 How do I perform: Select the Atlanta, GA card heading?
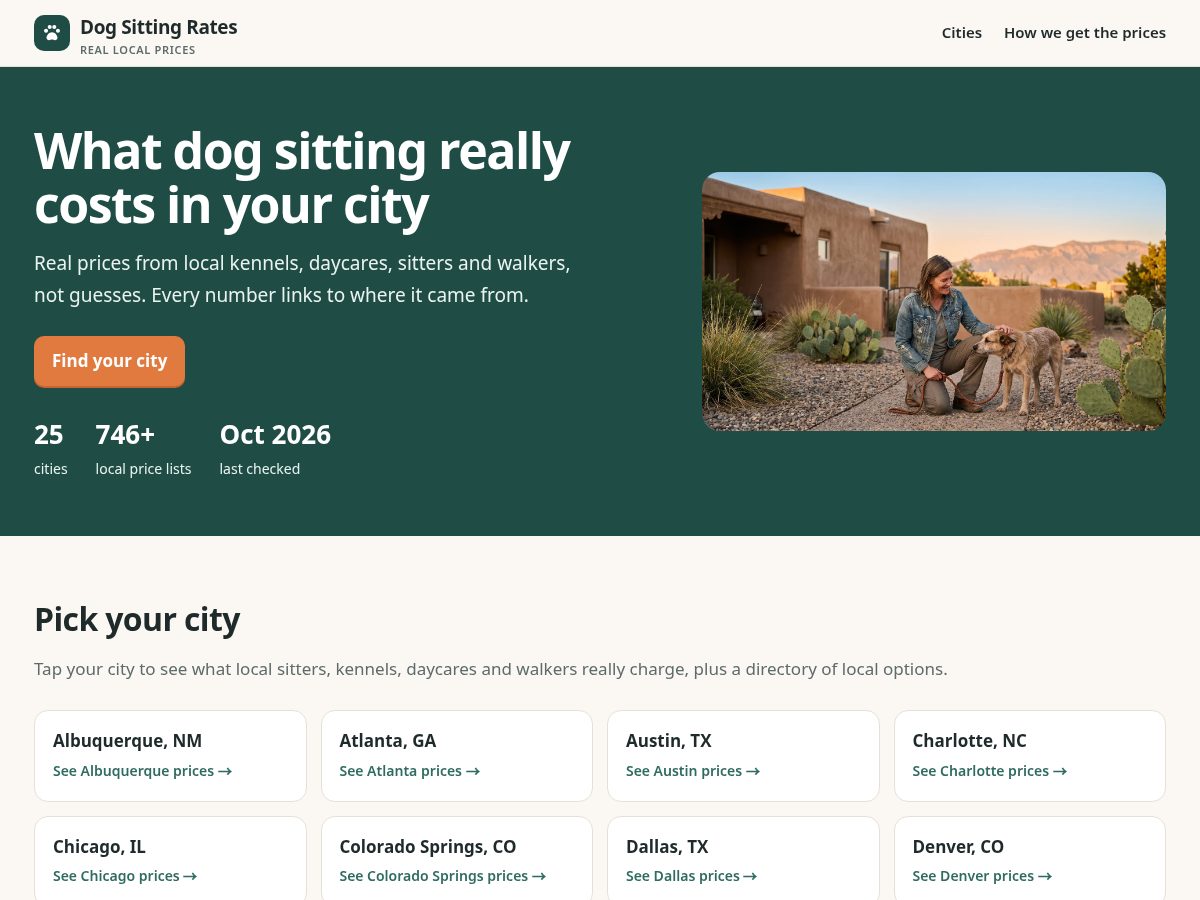[x=388, y=741]
